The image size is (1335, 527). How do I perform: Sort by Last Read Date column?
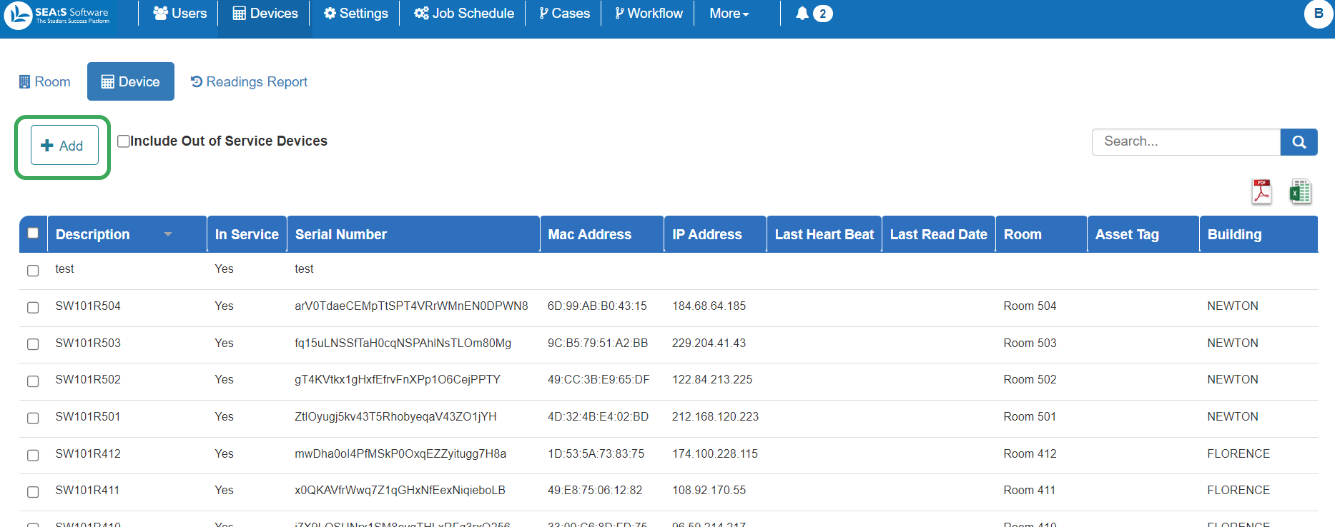click(938, 234)
